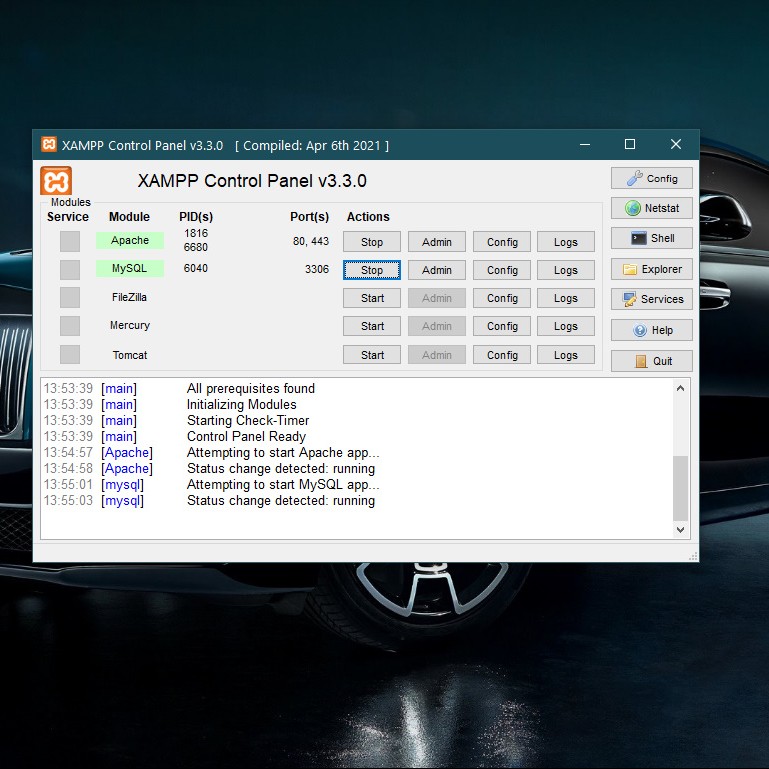This screenshot has width=769, height=769.
Task: Click the Apache ports 80, 443
Action: [x=311, y=241]
